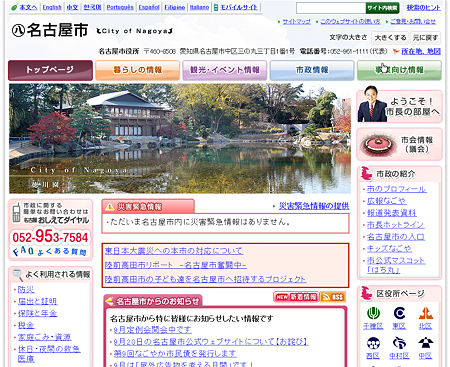Viewport: 450px width, 367px height.
Task: Click the 中区 ward emblem icon
Action: (425, 343)
